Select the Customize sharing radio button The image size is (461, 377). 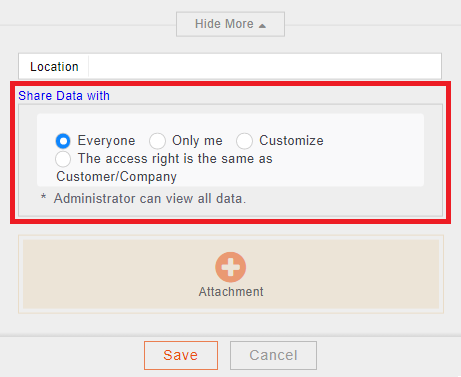point(244,141)
